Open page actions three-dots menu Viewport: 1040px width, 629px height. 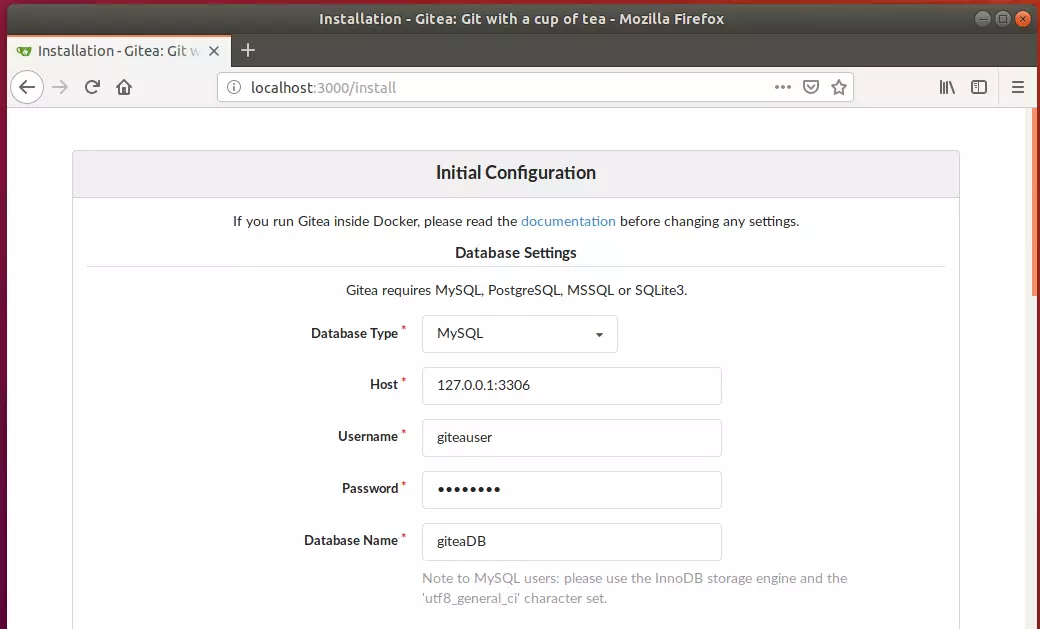[783, 87]
